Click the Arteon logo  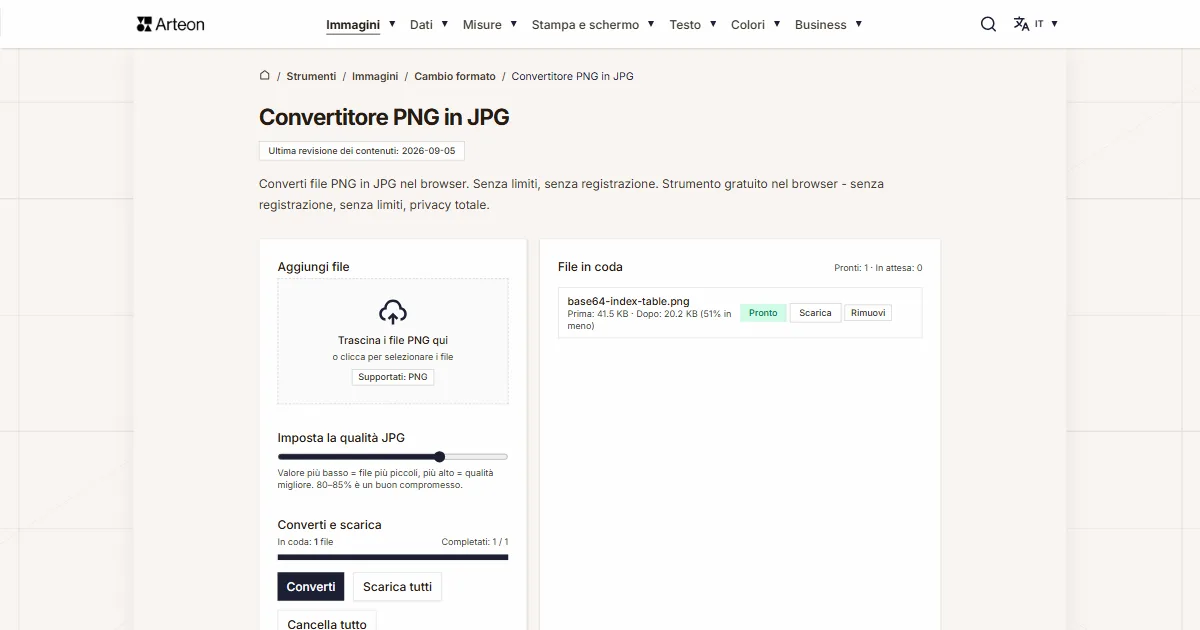(x=170, y=24)
